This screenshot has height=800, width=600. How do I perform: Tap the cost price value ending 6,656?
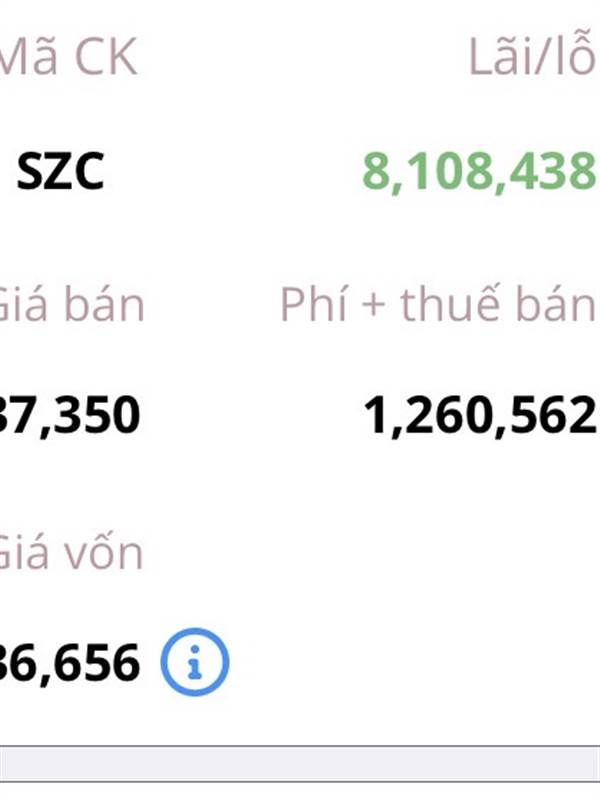(70, 662)
